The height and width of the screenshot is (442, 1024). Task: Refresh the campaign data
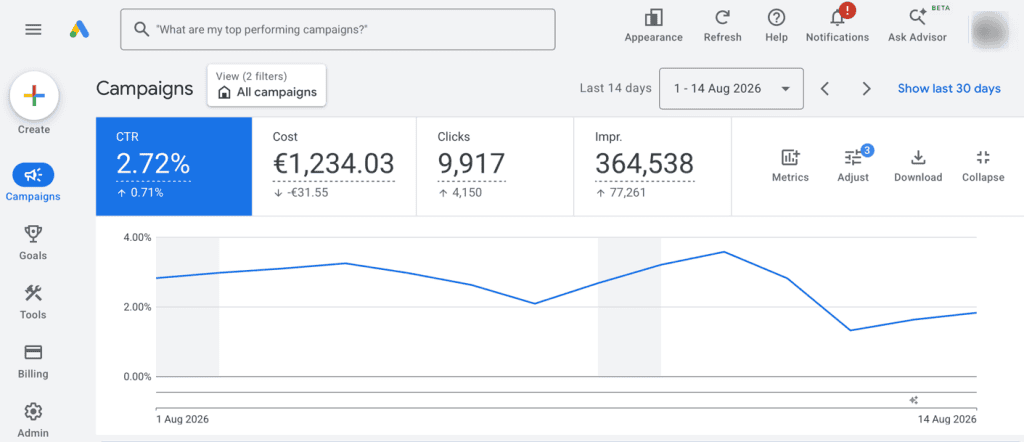(722, 26)
